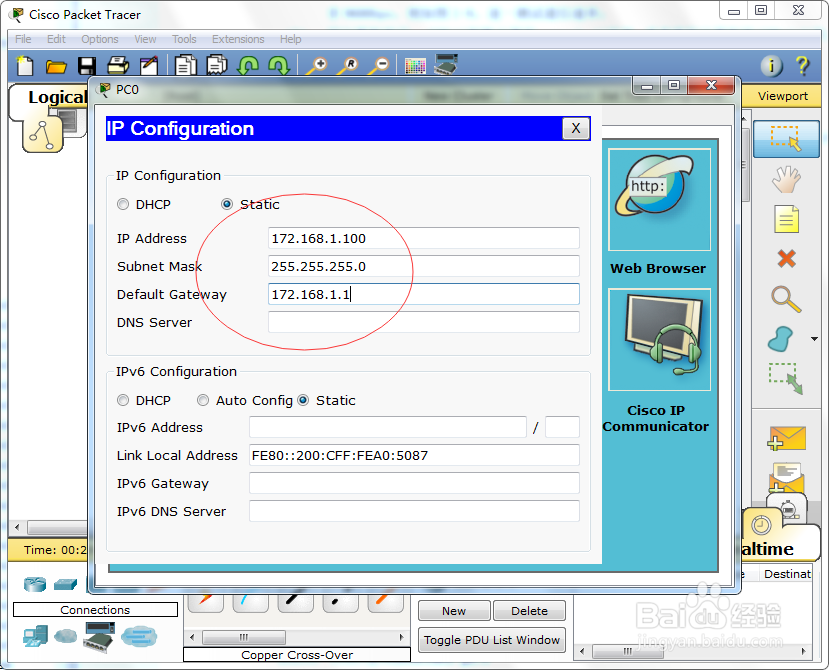The height and width of the screenshot is (670, 829).
Task: Open help with the question mark icon
Action: coord(802,66)
